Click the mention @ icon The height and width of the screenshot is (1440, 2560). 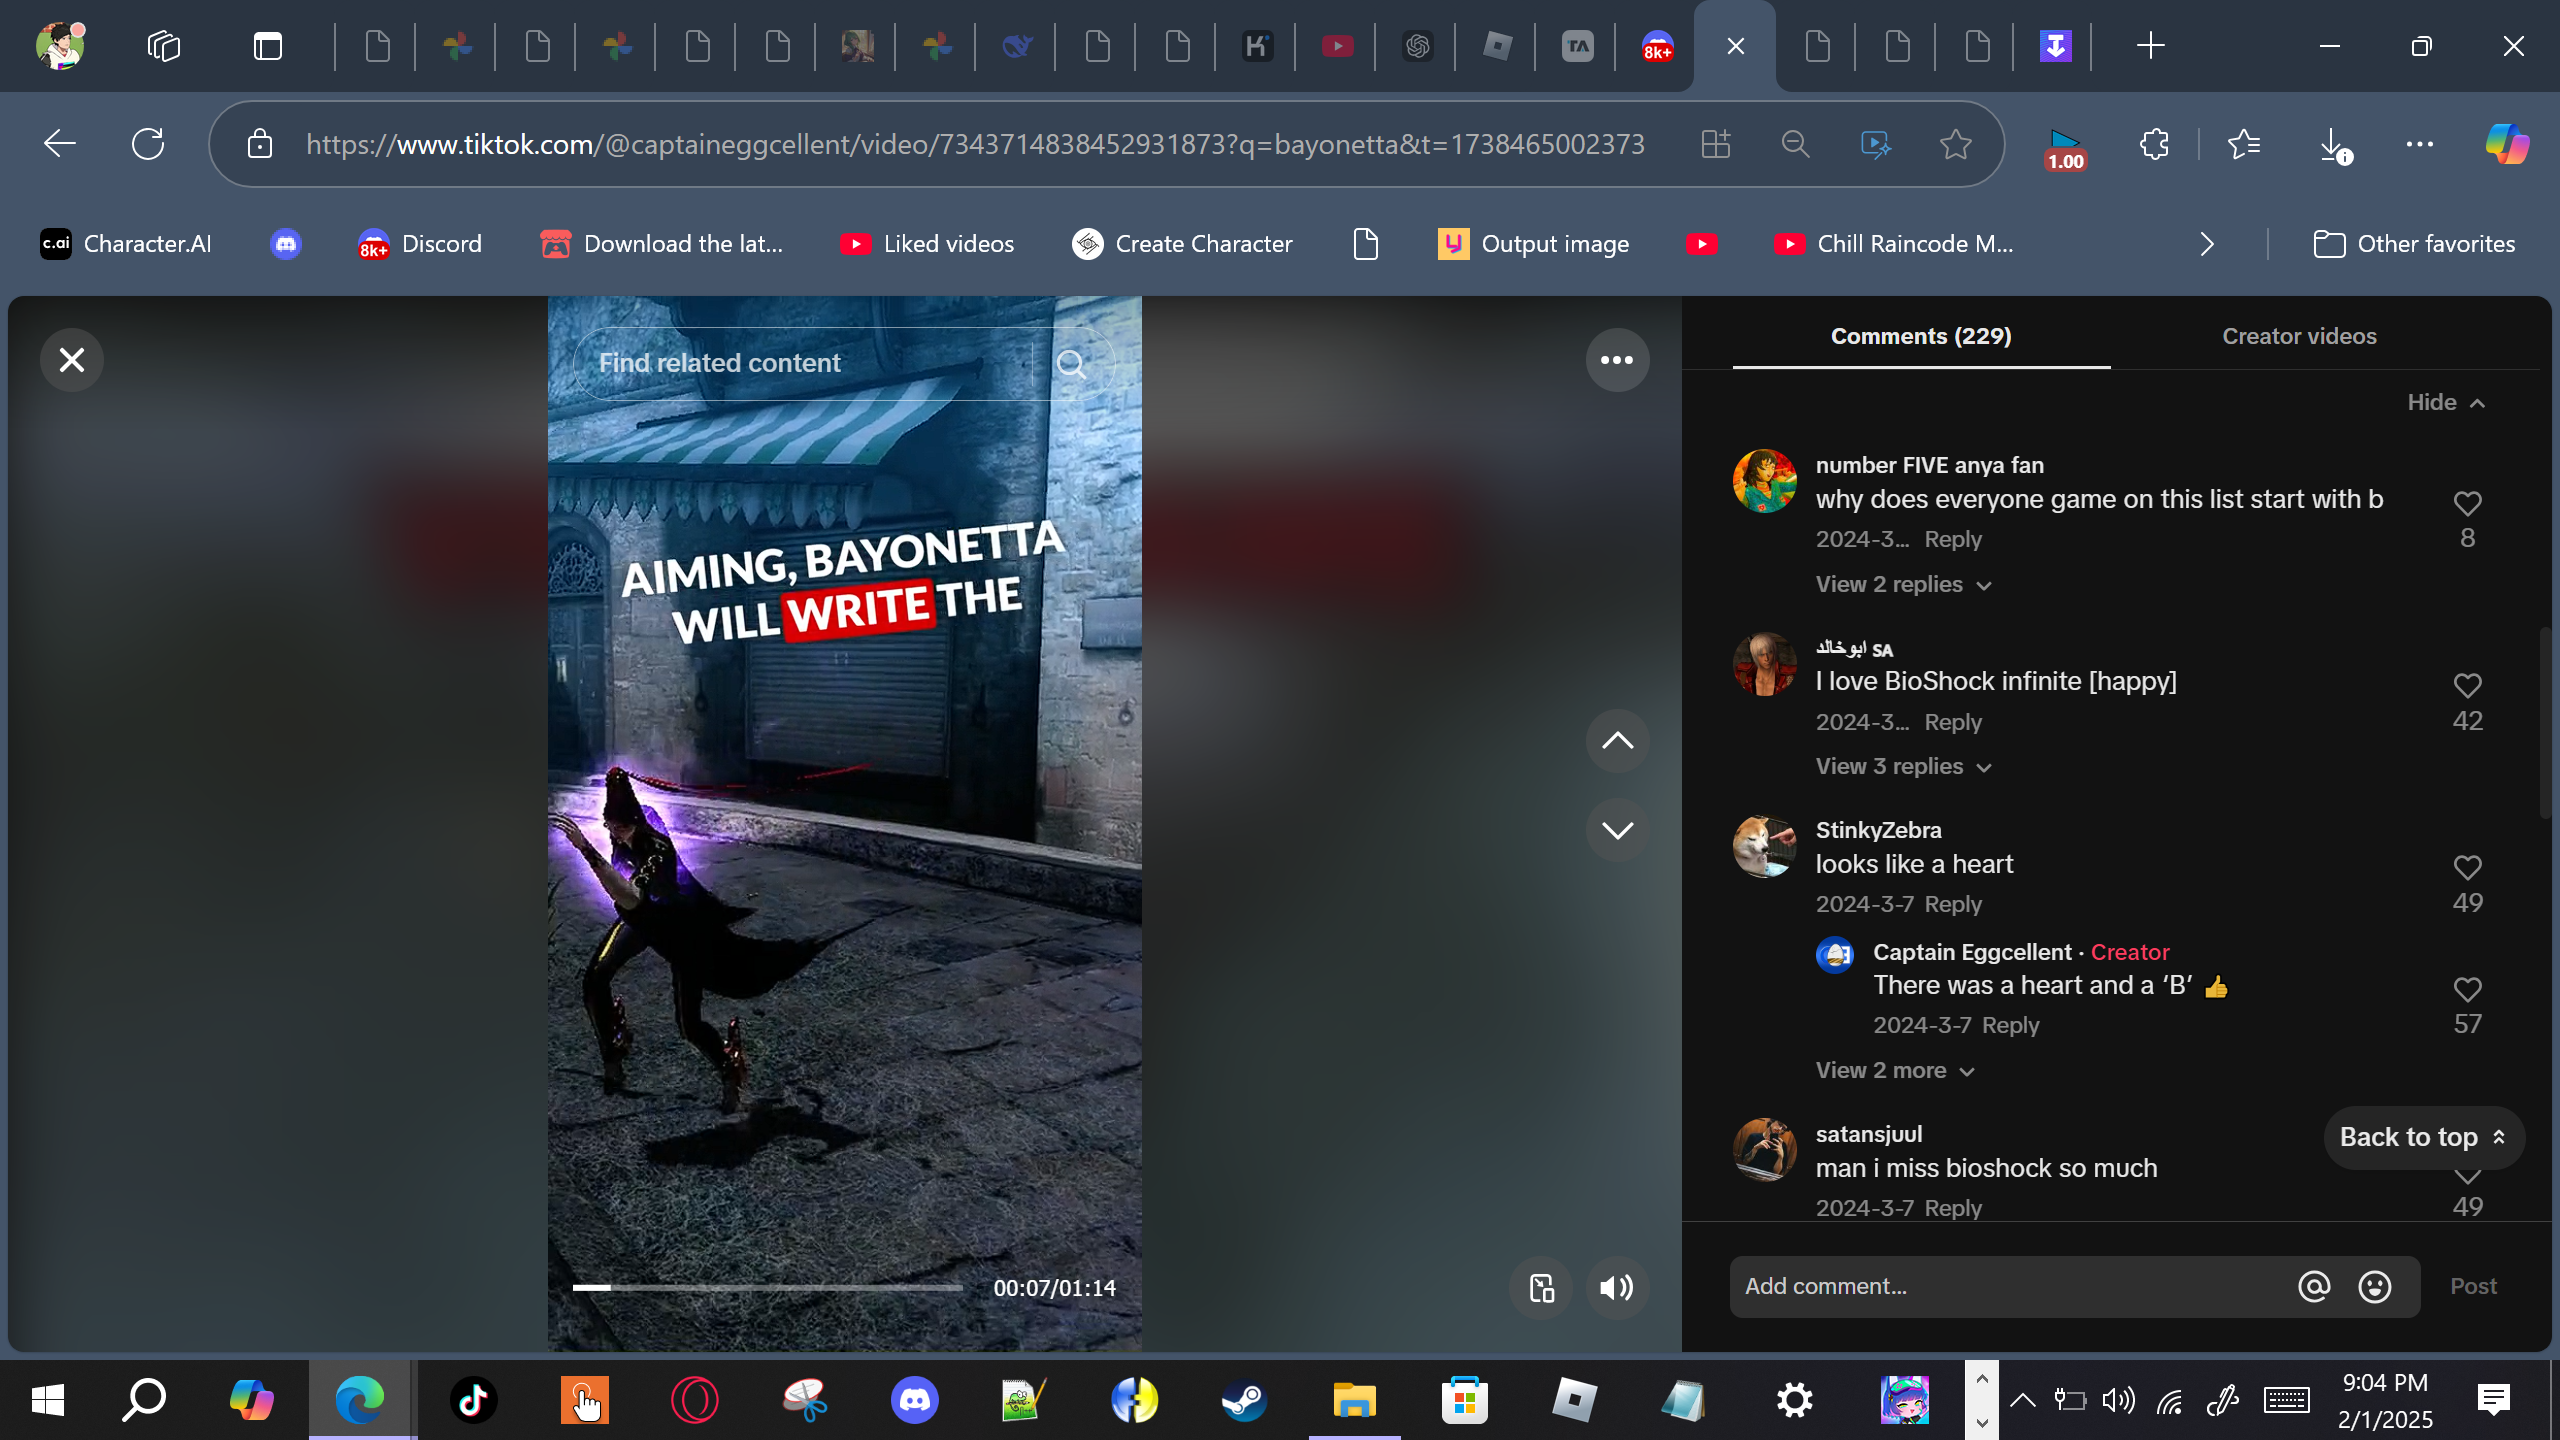coord(2313,1287)
